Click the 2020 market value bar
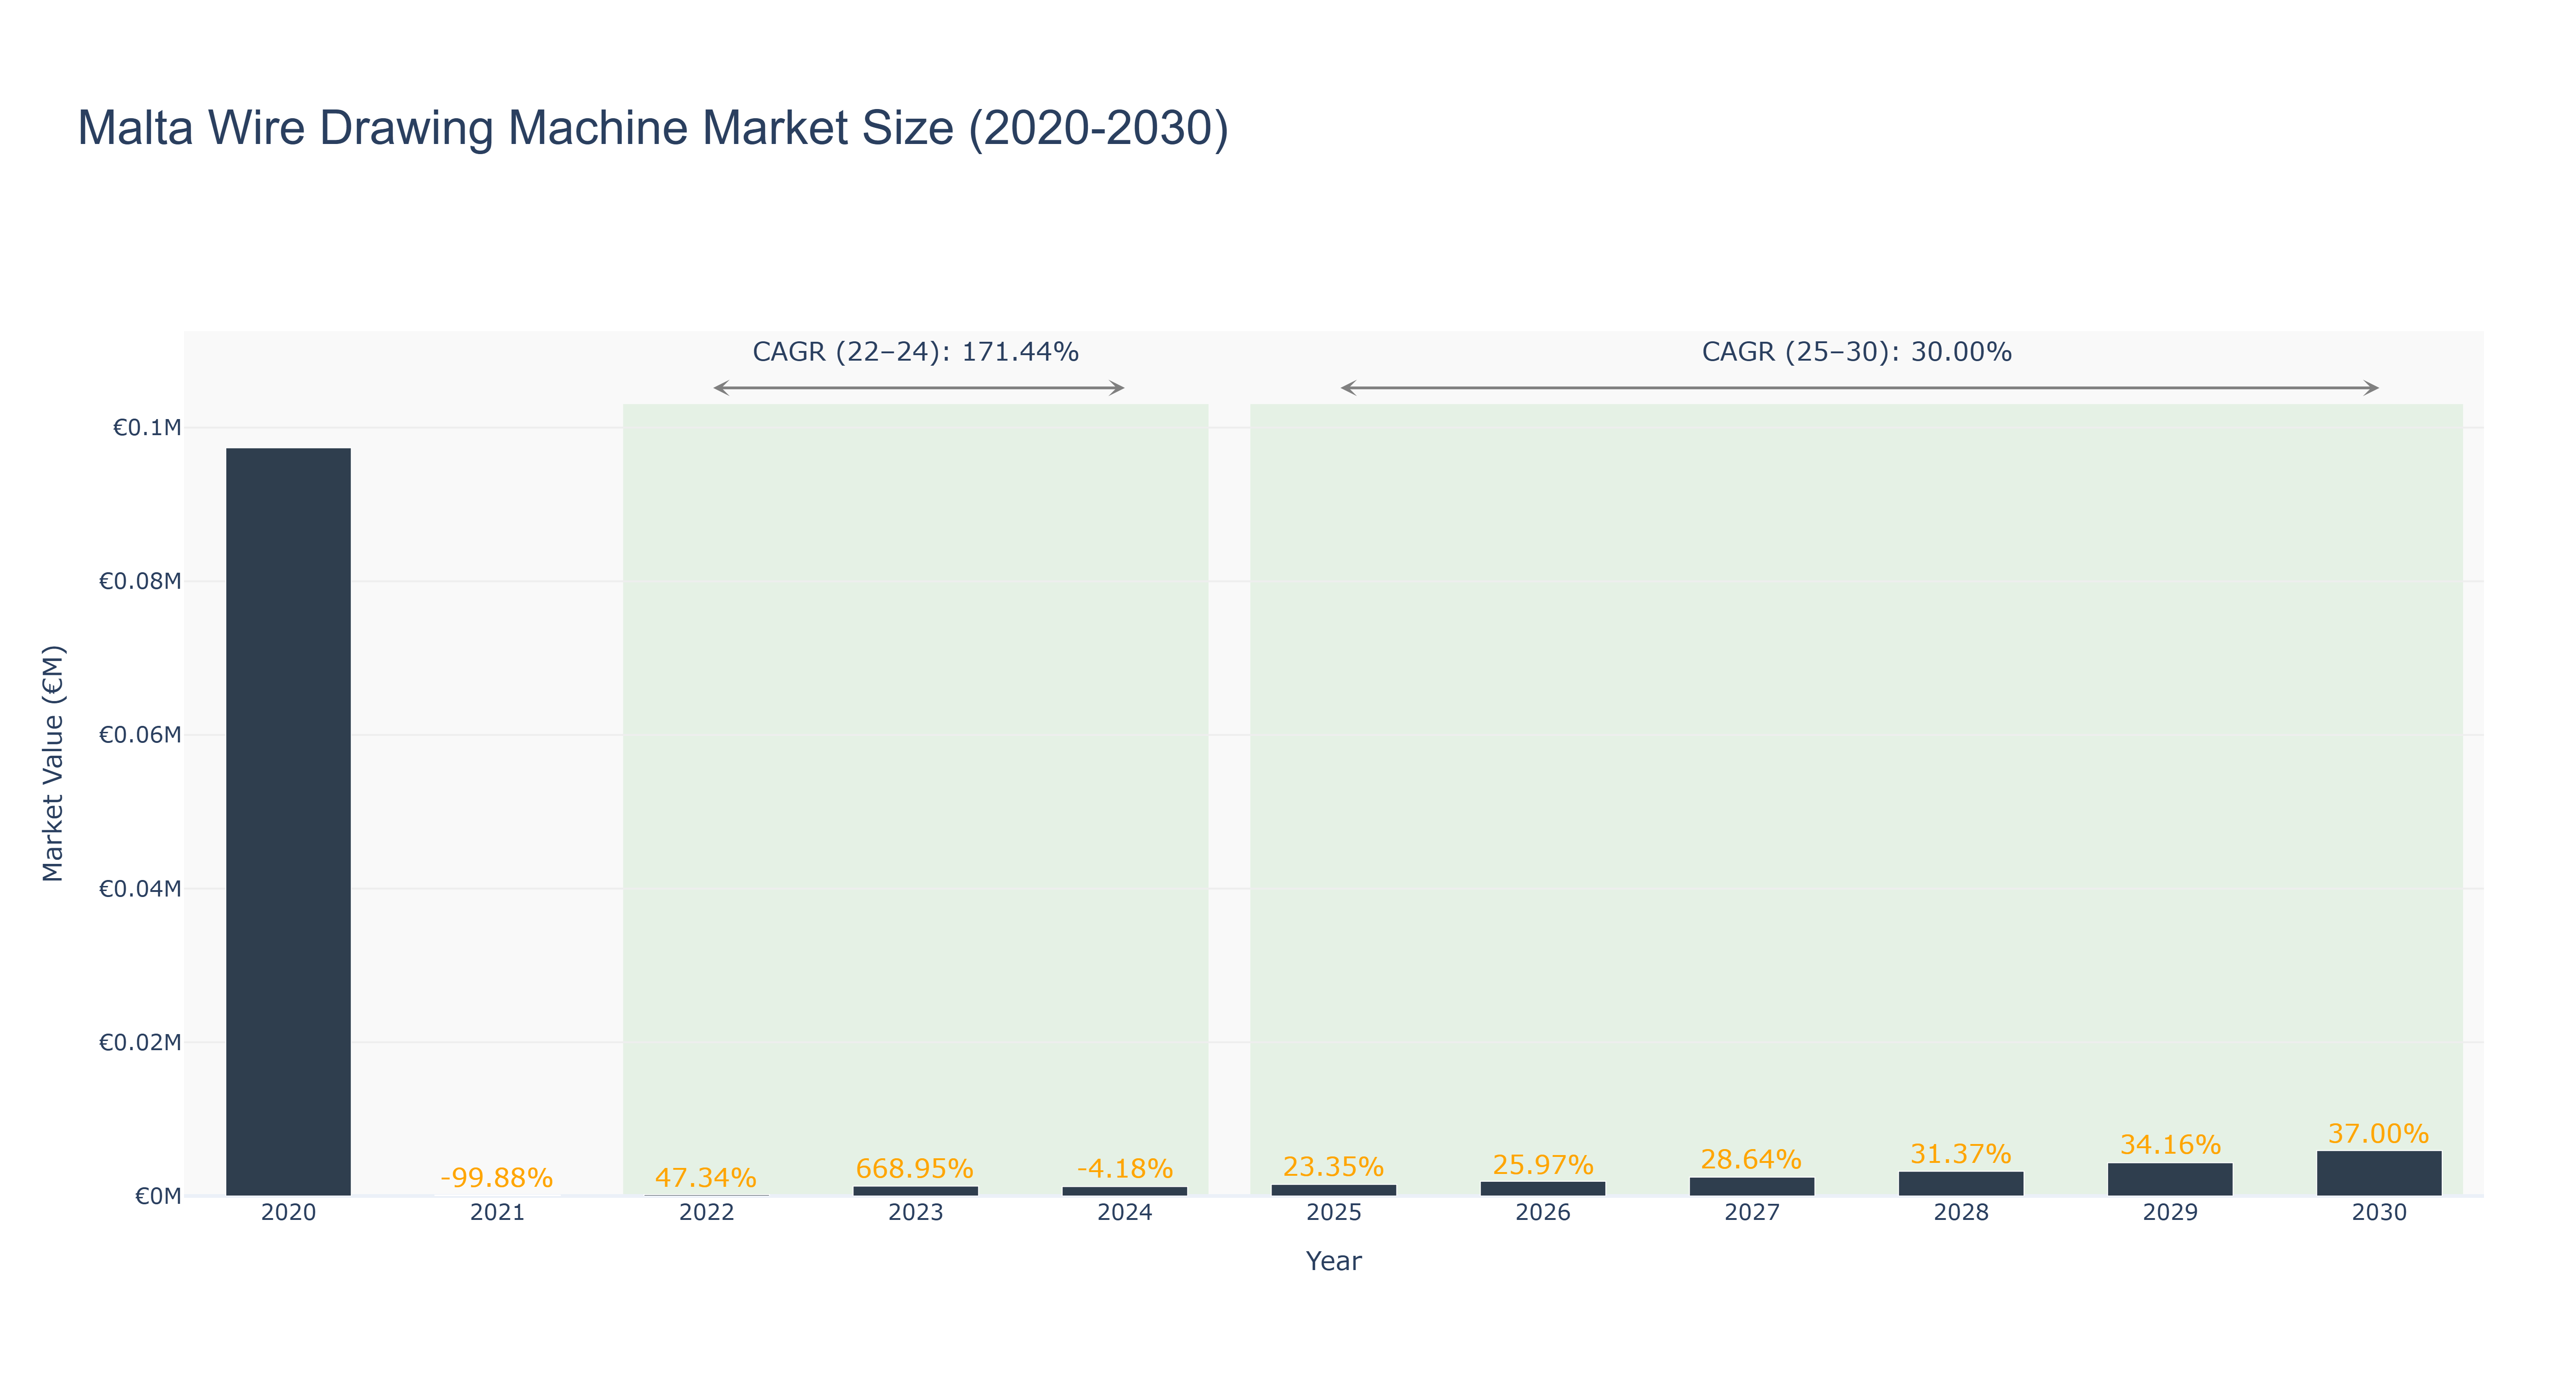Screen dimensions: 2576x1380 288,822
